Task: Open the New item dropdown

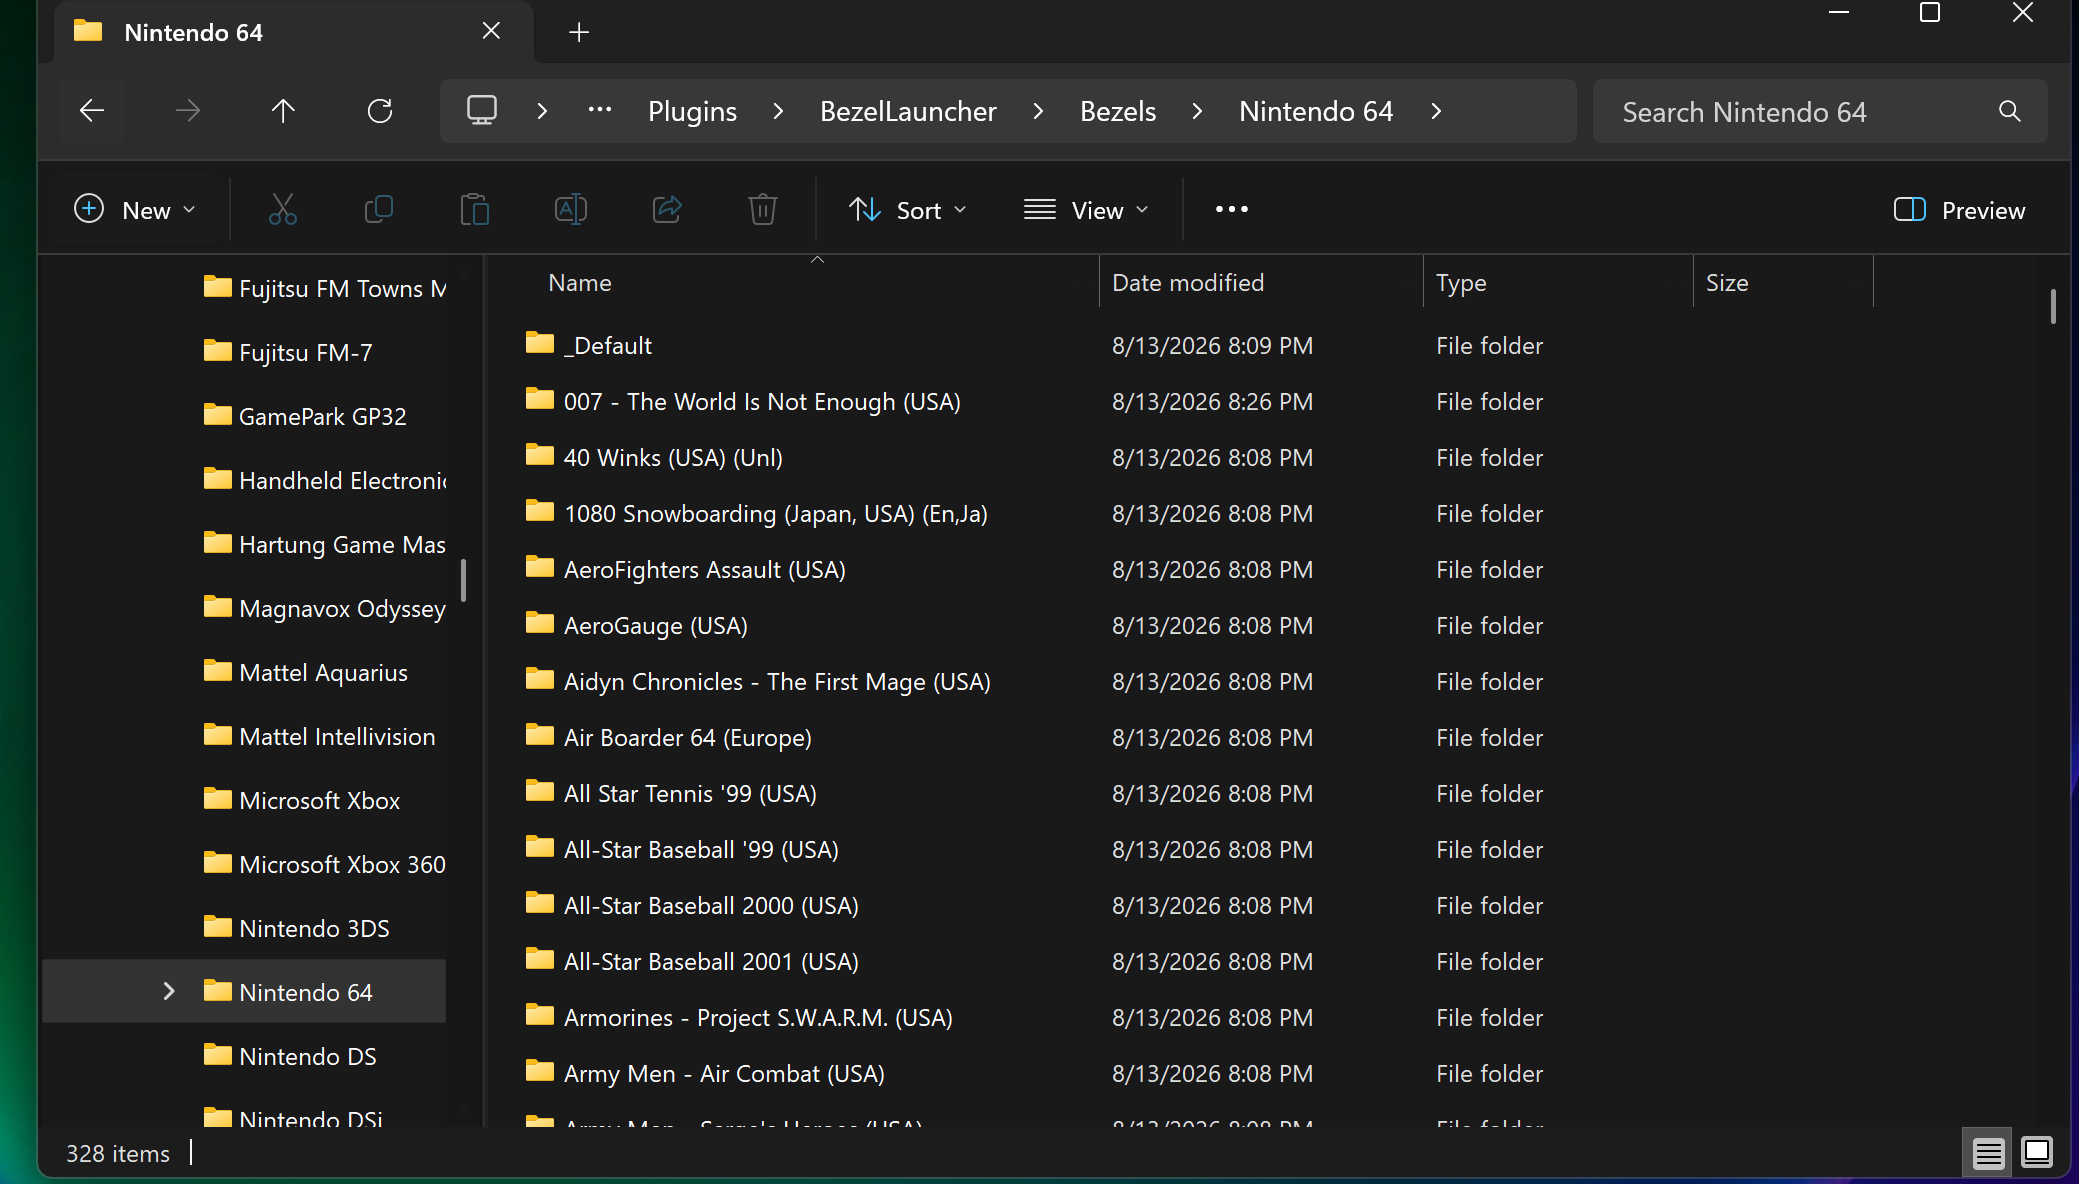Action: pos(135,210)
